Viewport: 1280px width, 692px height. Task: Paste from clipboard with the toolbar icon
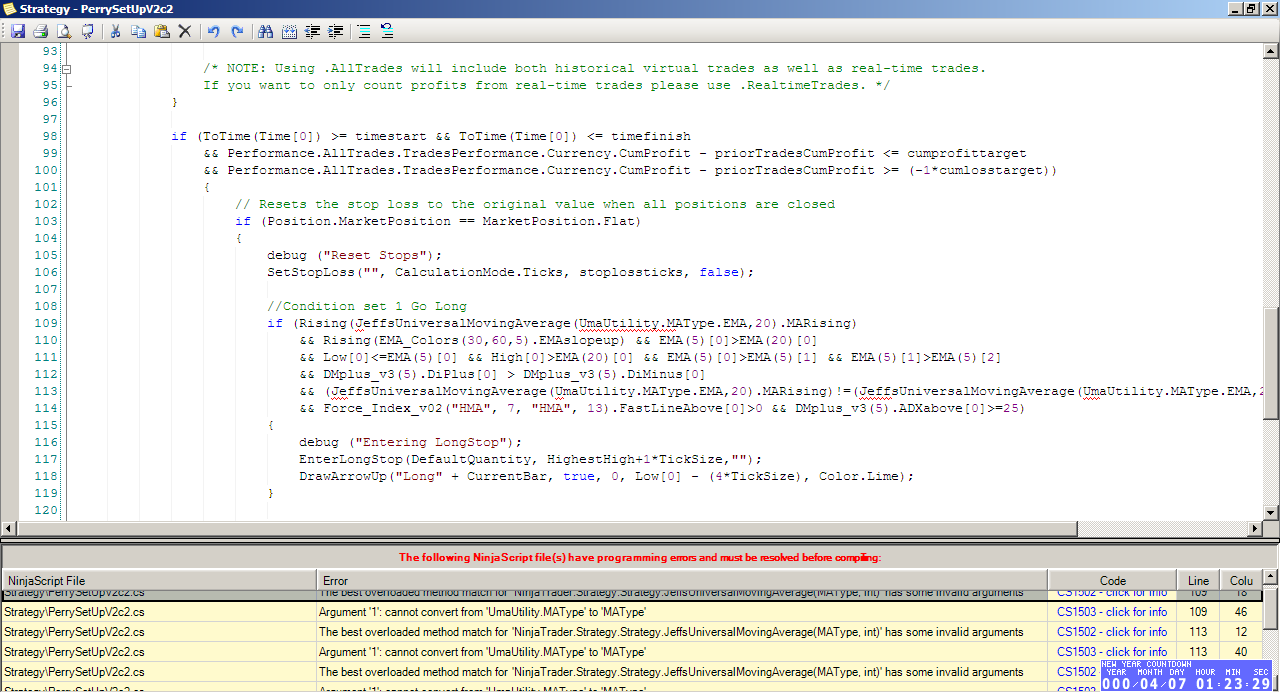point(161,31)
